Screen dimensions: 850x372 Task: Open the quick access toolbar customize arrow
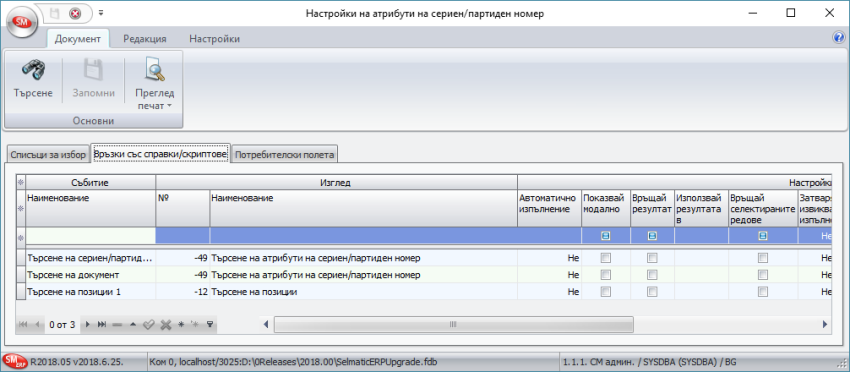(101, 12)
